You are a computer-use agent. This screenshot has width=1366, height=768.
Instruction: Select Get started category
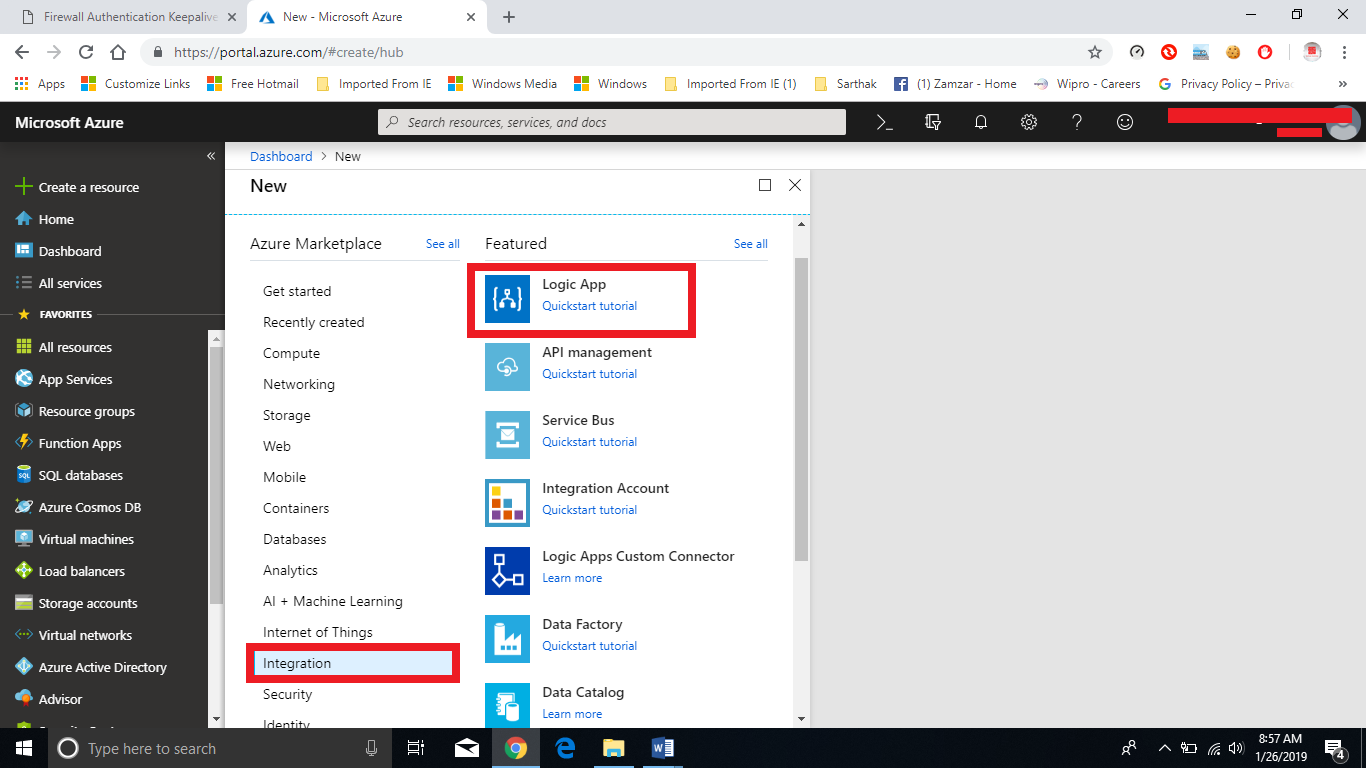click(x=297, y=291)
